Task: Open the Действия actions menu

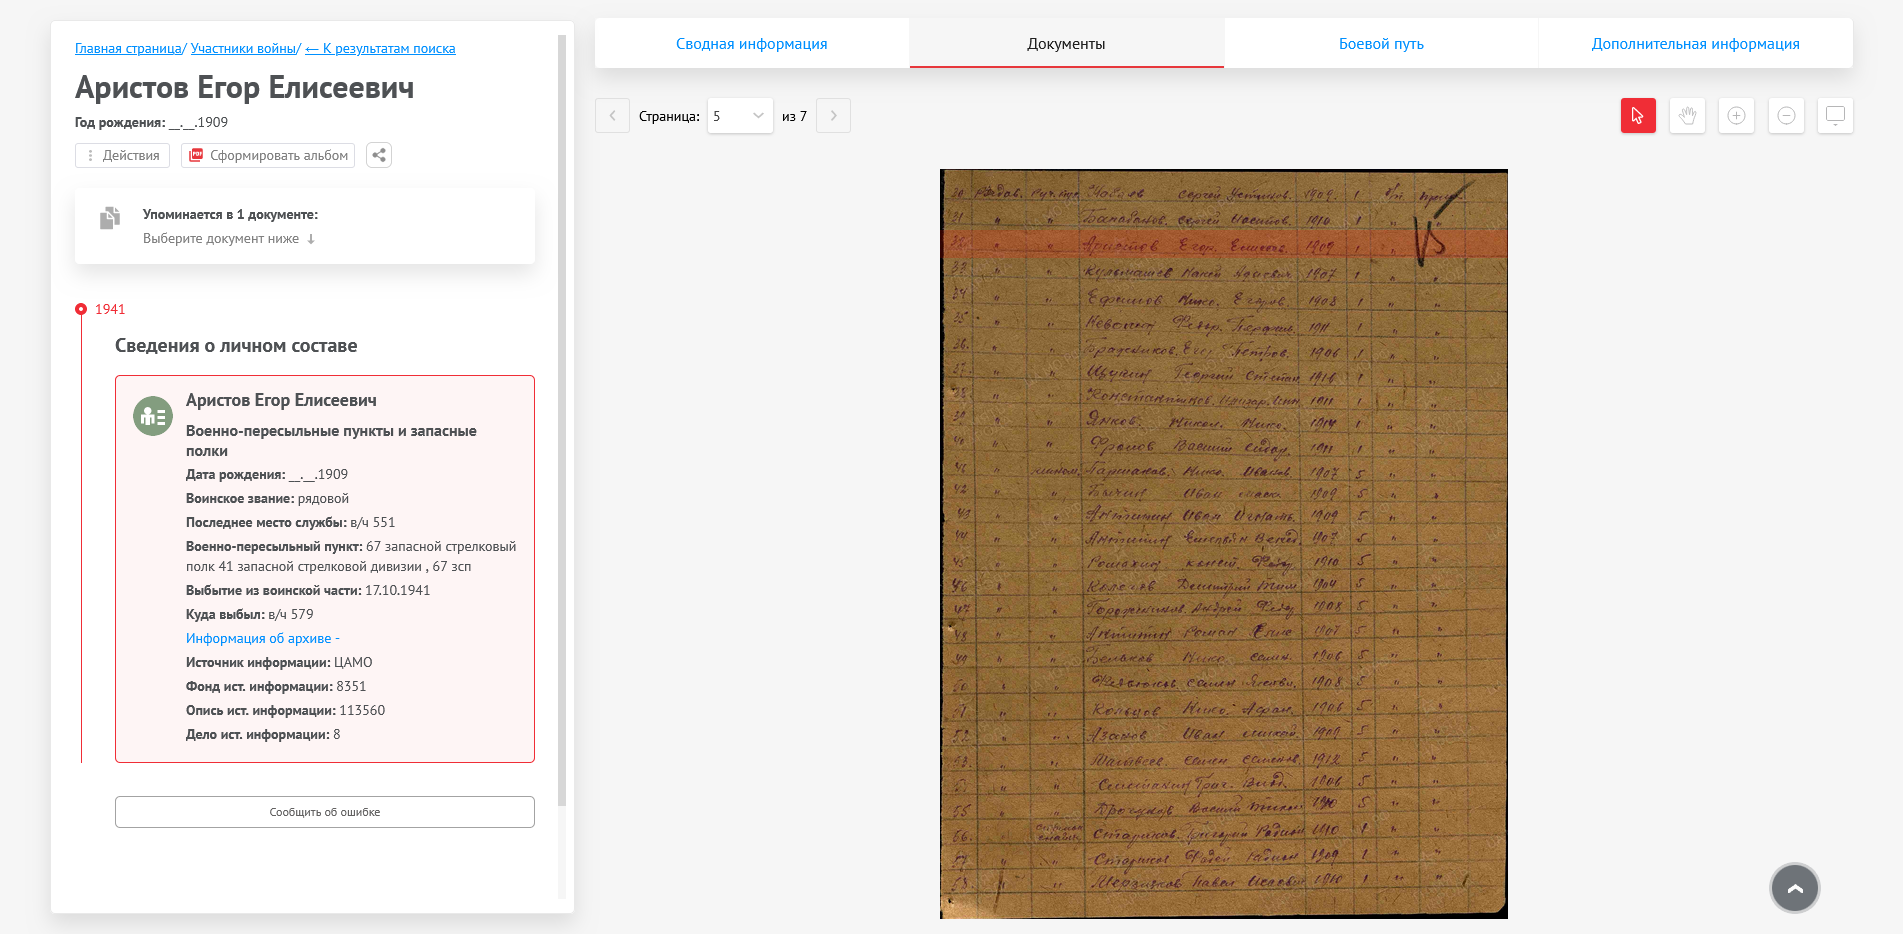Action: [x=123, y=155]
